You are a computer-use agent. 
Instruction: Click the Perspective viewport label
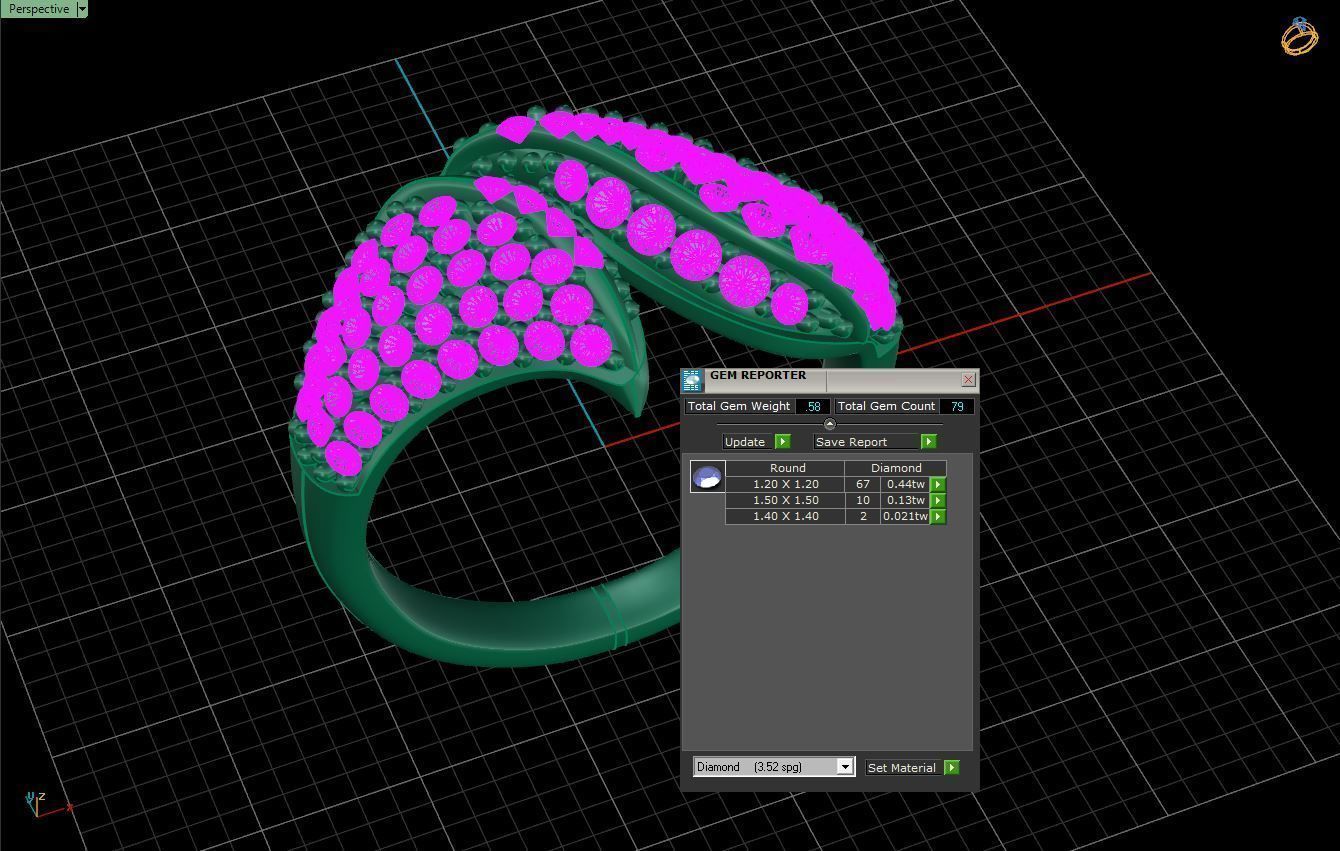coord(39,9)
